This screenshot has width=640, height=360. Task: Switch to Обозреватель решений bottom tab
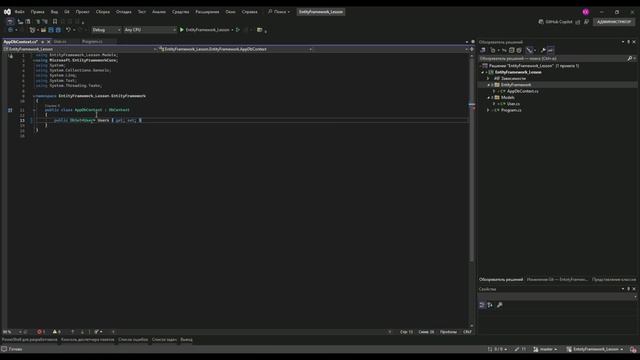click(501, 280)
